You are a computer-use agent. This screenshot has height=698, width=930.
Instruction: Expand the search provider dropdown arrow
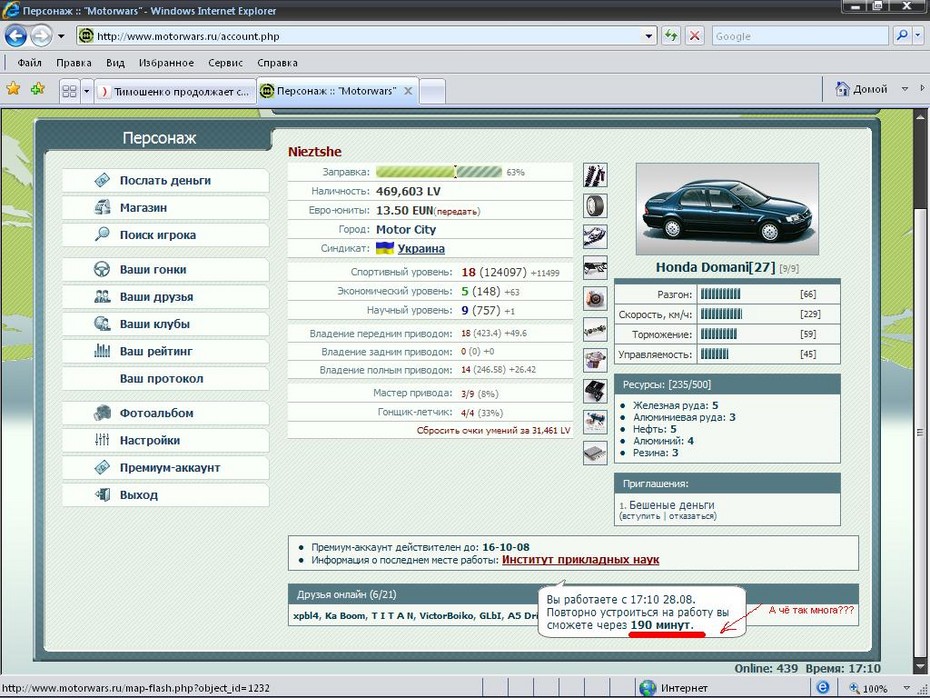[918, 36]
